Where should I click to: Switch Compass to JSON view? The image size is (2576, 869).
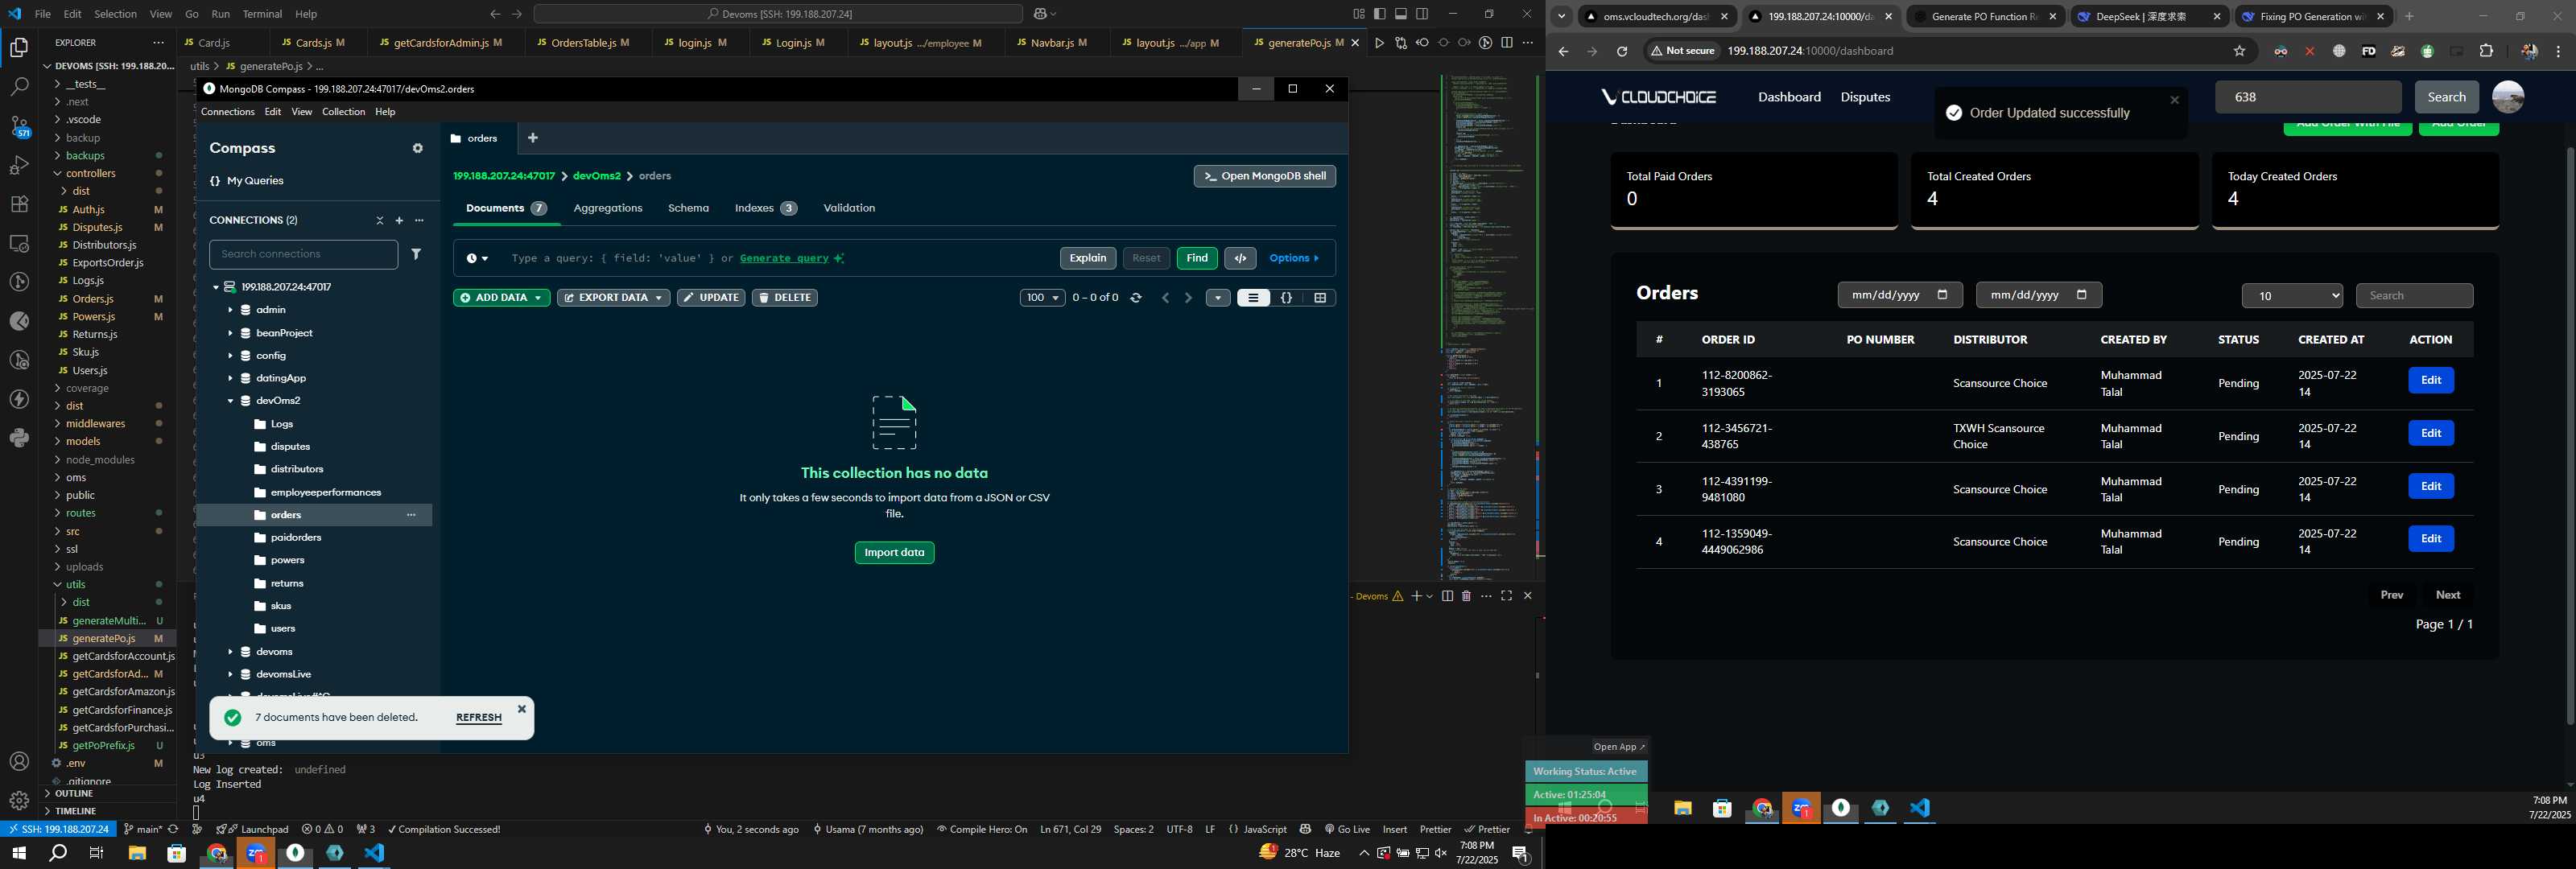point(1287,298)
